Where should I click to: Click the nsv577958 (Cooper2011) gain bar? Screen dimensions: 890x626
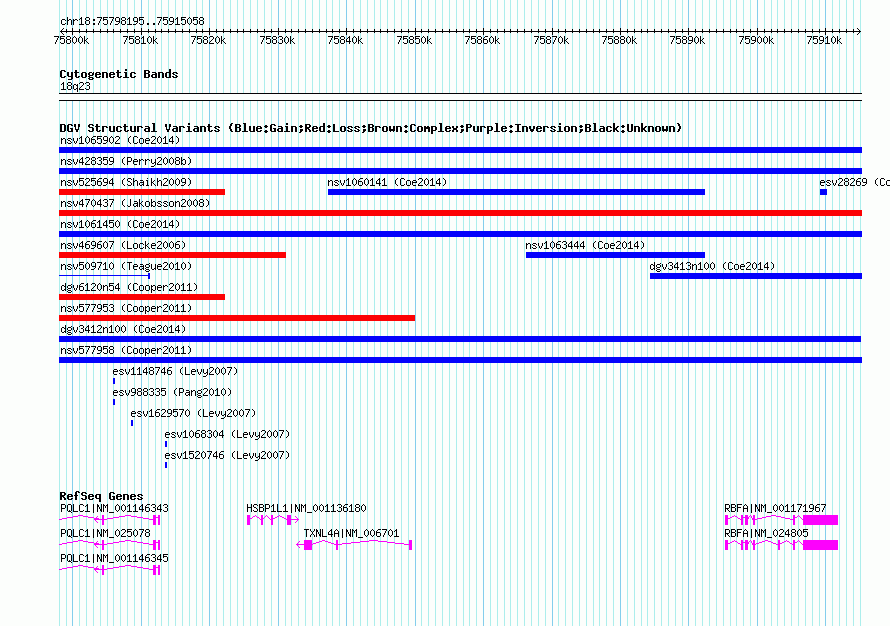point(460,360)
